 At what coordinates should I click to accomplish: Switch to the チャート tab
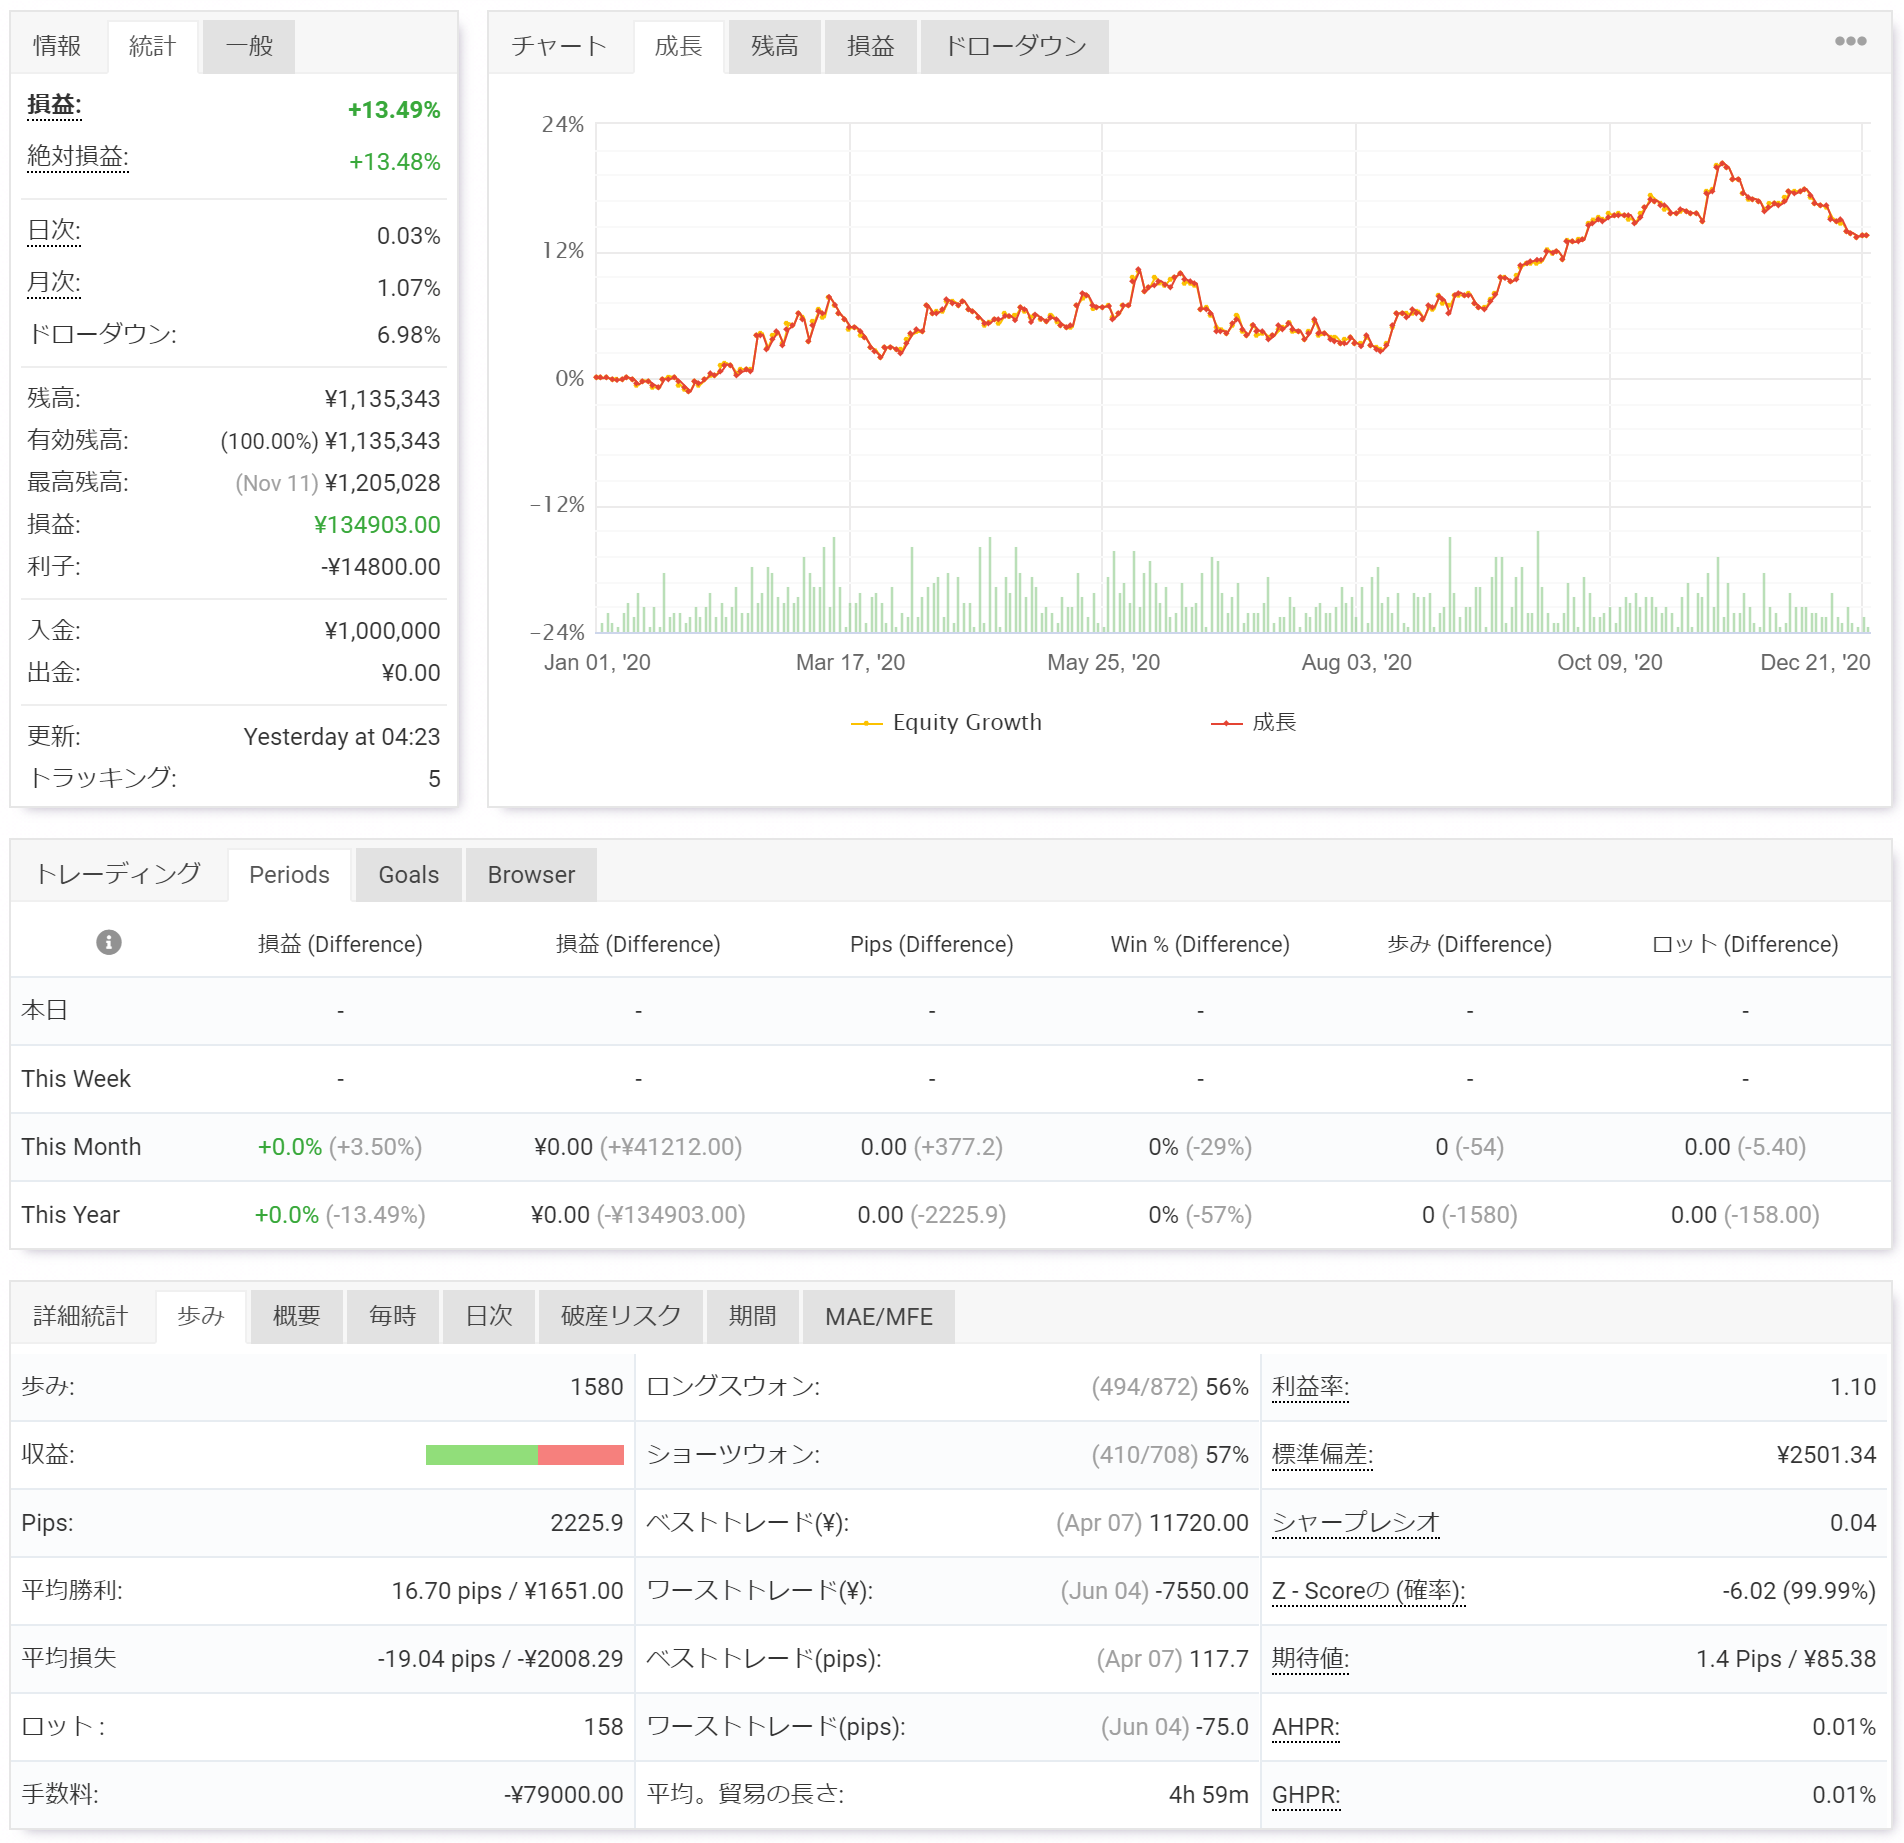click(559, 46)
